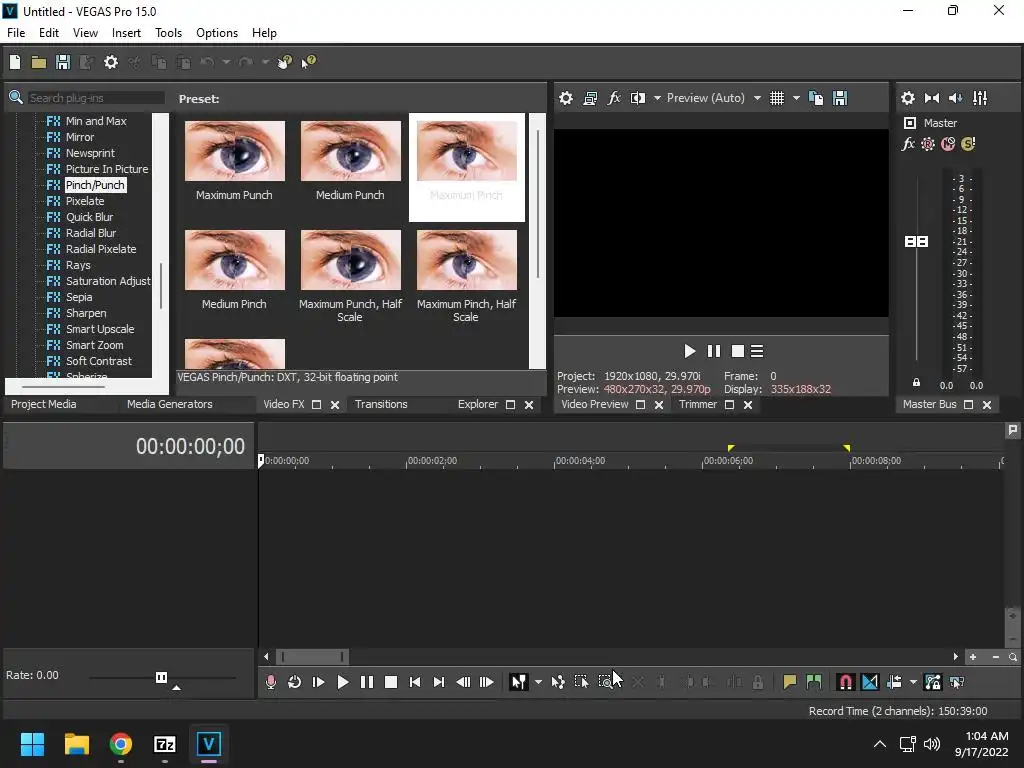This screenshot has height=768, width=1024.
Task: Click the timeline Record microphone button
Action: tap(271, 682)
